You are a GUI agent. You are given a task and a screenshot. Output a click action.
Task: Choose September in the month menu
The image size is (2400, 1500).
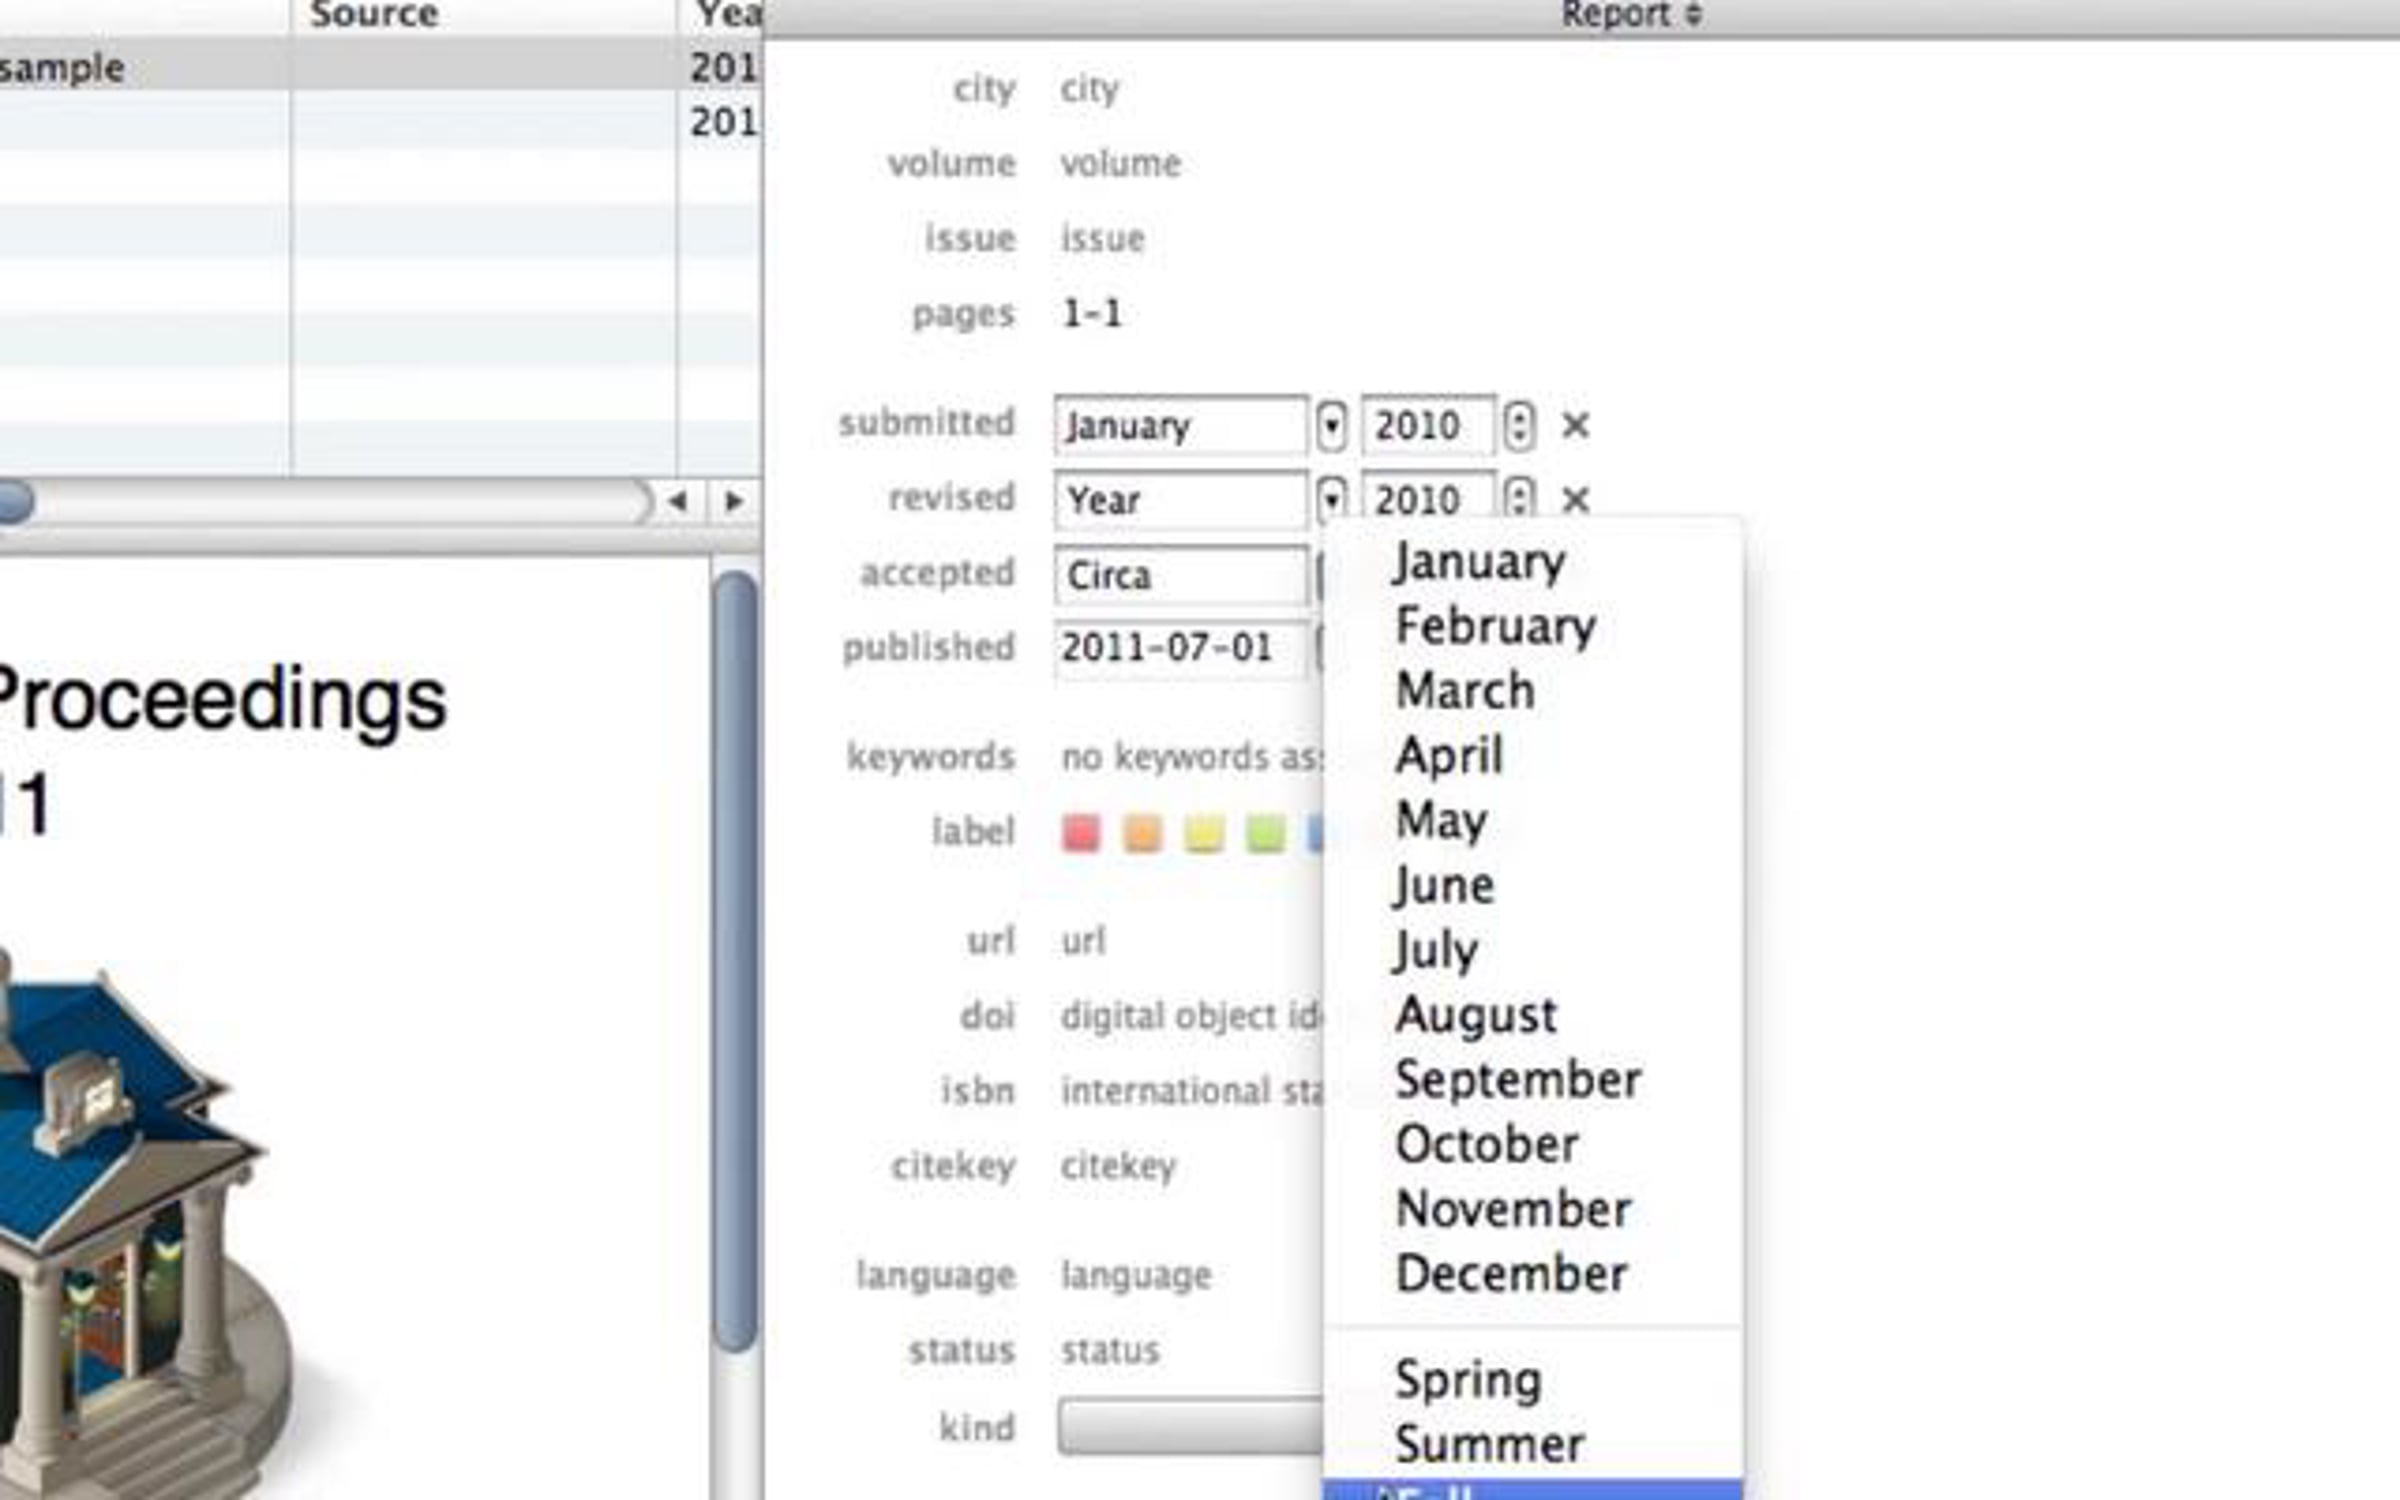point(1517,1080)
